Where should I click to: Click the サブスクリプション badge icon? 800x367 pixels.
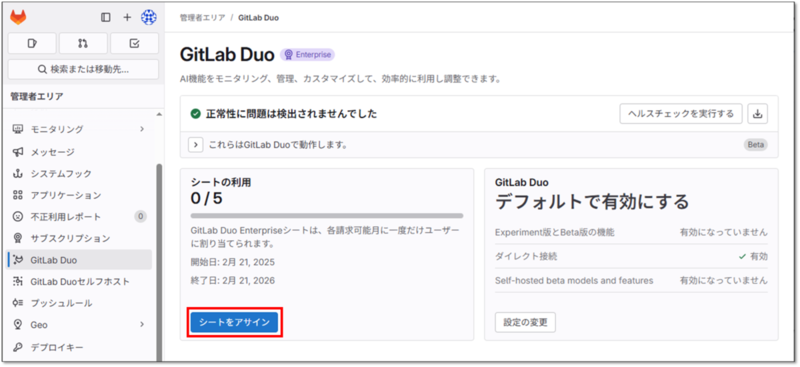[x=18, y=238]
